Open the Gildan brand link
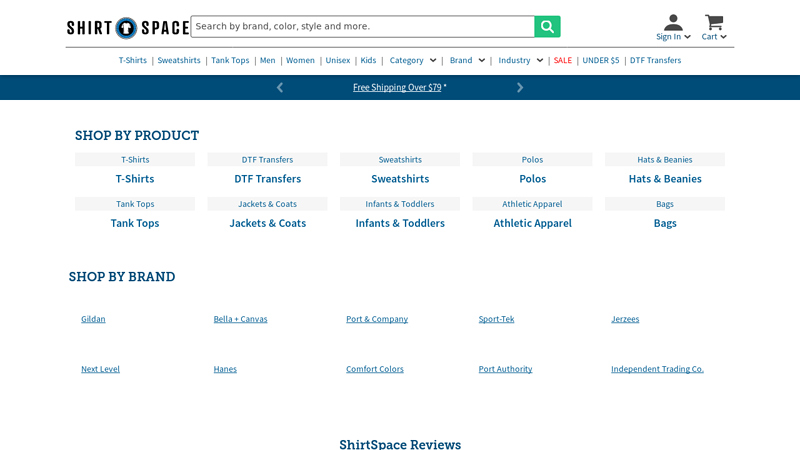Viewport: 800px width, 450px height. click(93, 319)
